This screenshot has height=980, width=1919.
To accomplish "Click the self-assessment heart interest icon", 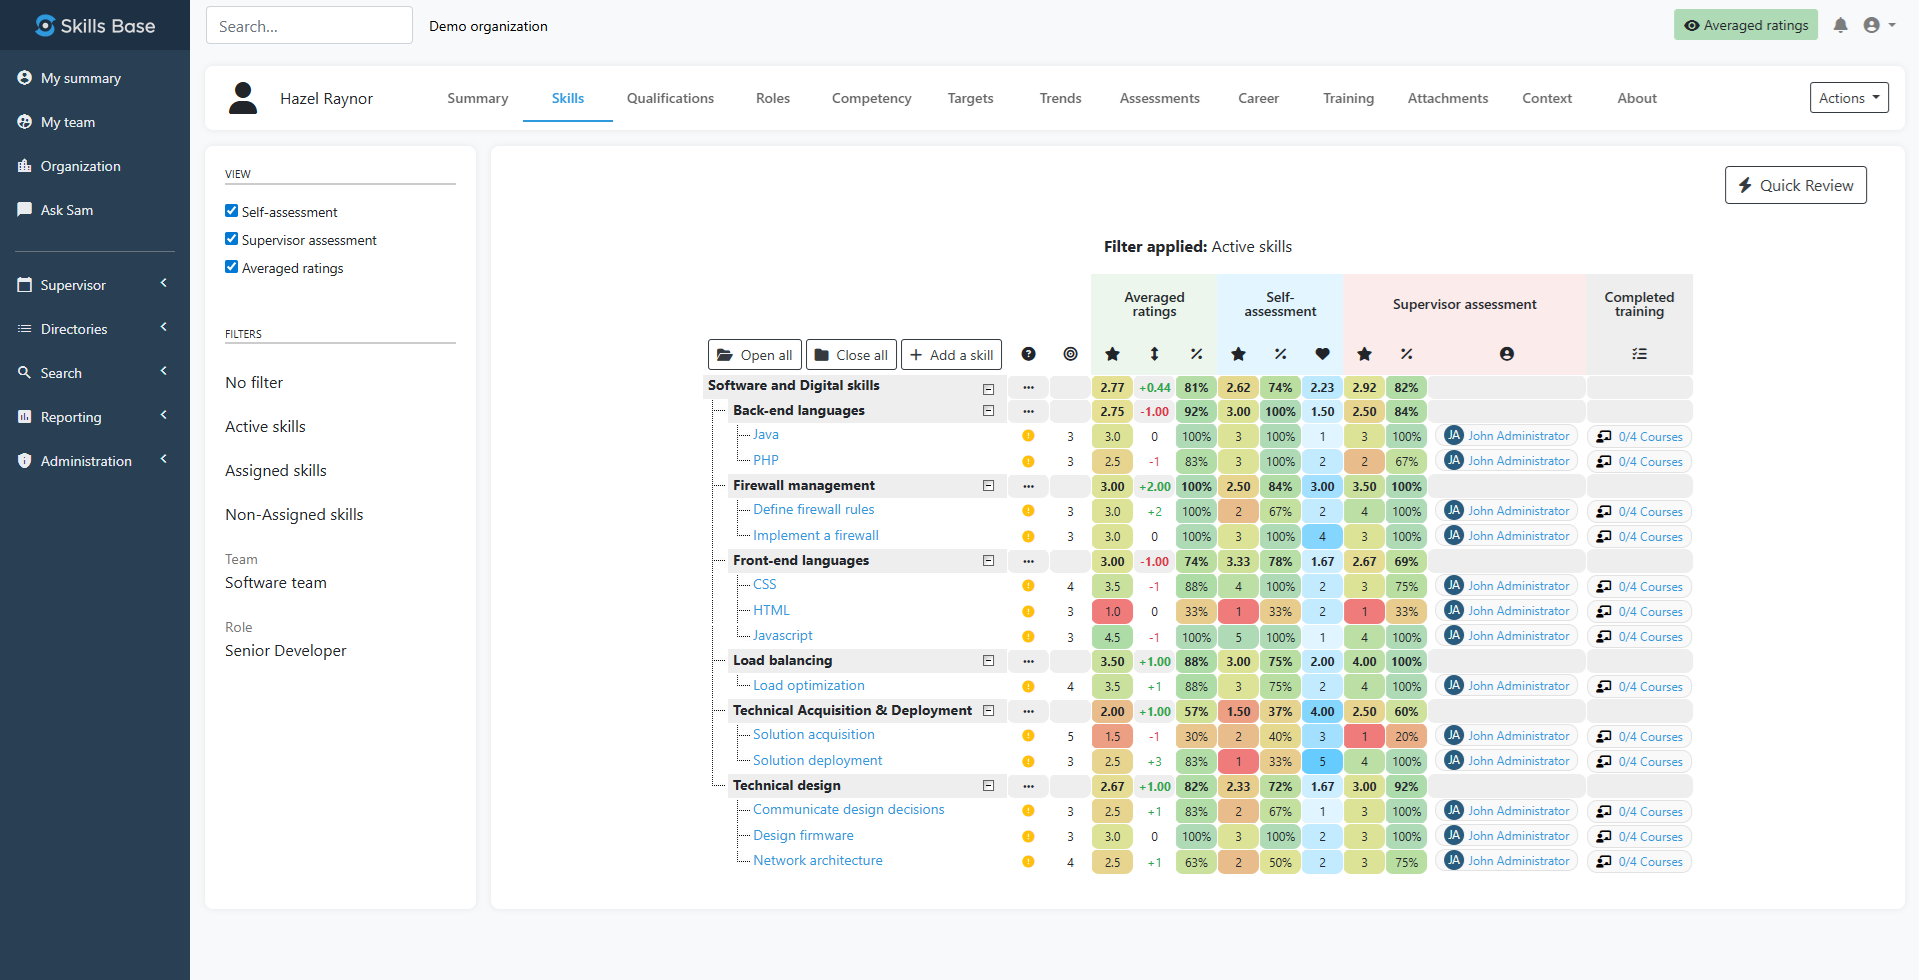I will pos(1322,354).
